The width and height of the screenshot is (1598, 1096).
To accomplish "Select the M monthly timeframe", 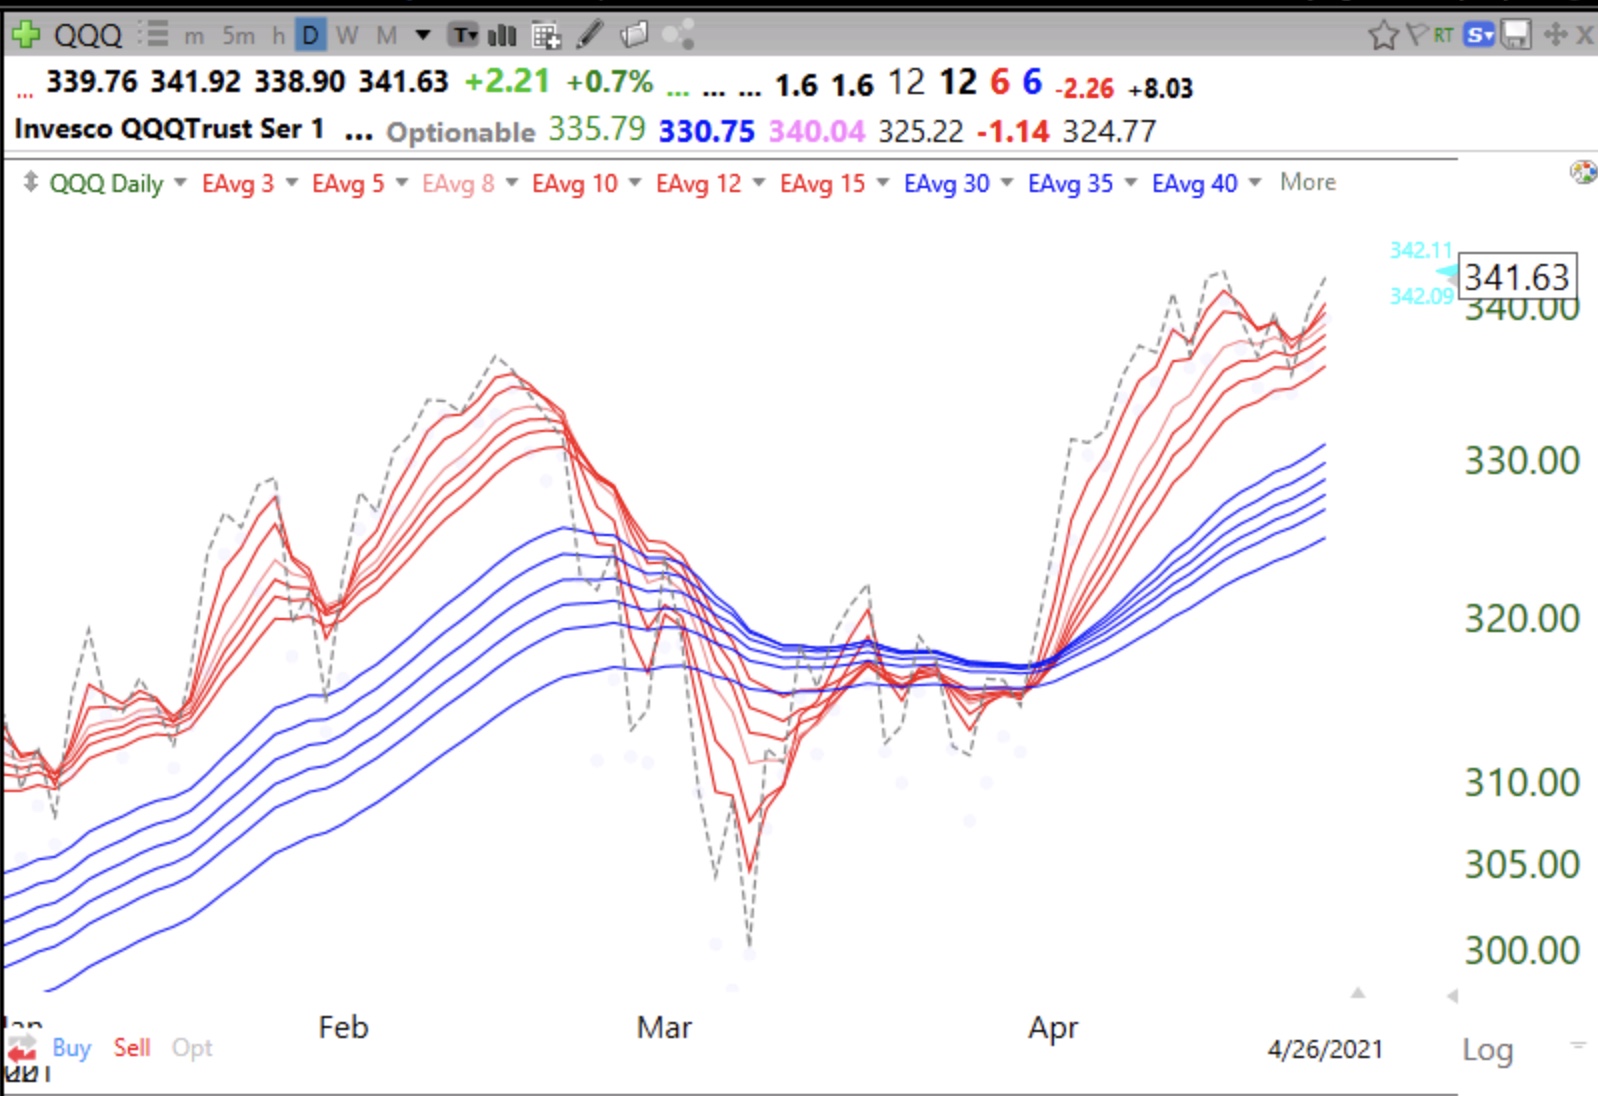I will [386, 36].
